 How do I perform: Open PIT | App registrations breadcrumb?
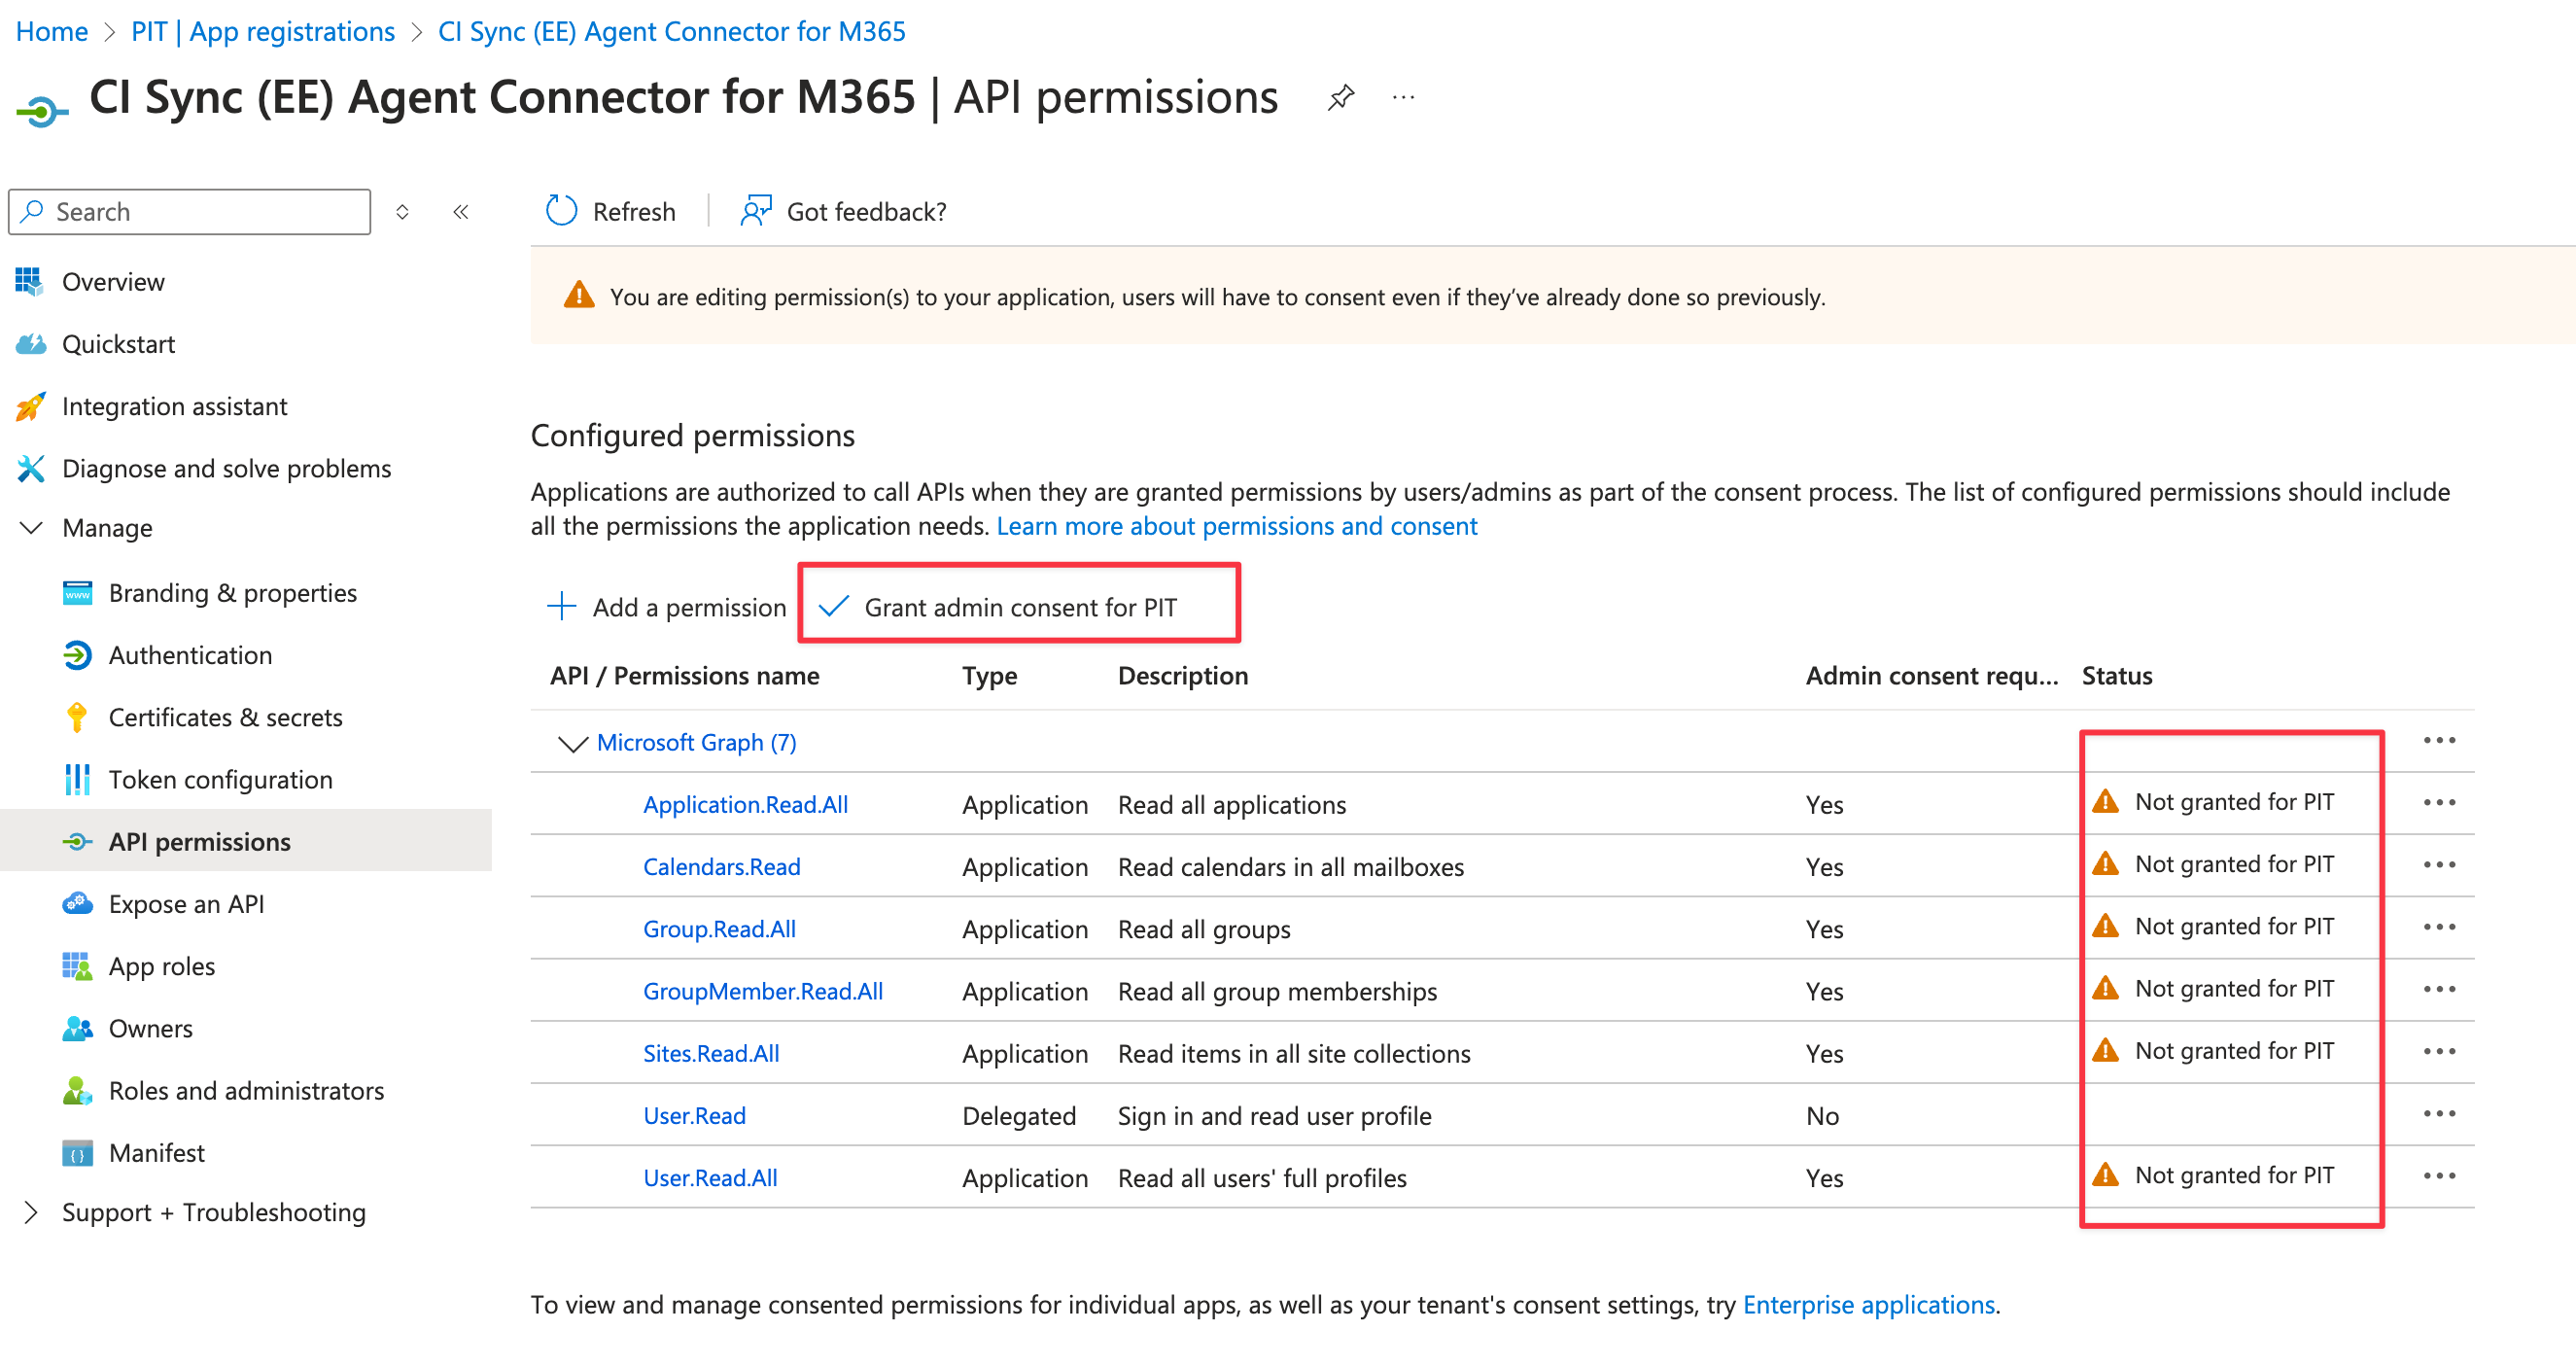263,31
